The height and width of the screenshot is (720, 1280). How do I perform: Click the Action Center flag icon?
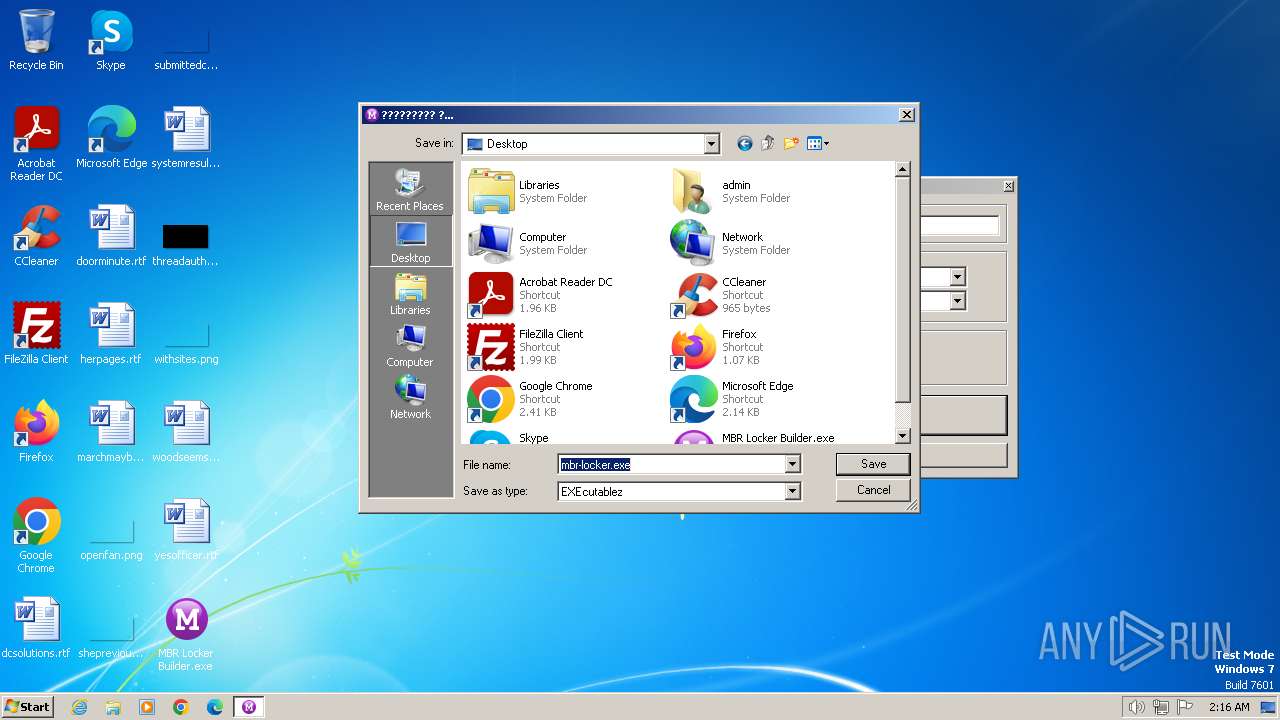click(1185, 707)
